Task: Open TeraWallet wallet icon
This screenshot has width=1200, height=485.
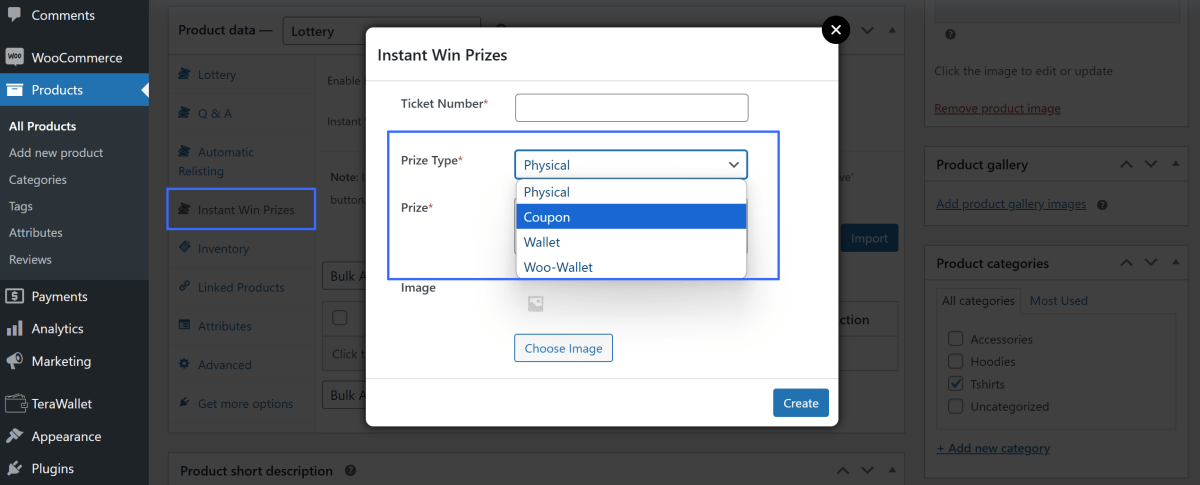Action: tap(14, 404)
